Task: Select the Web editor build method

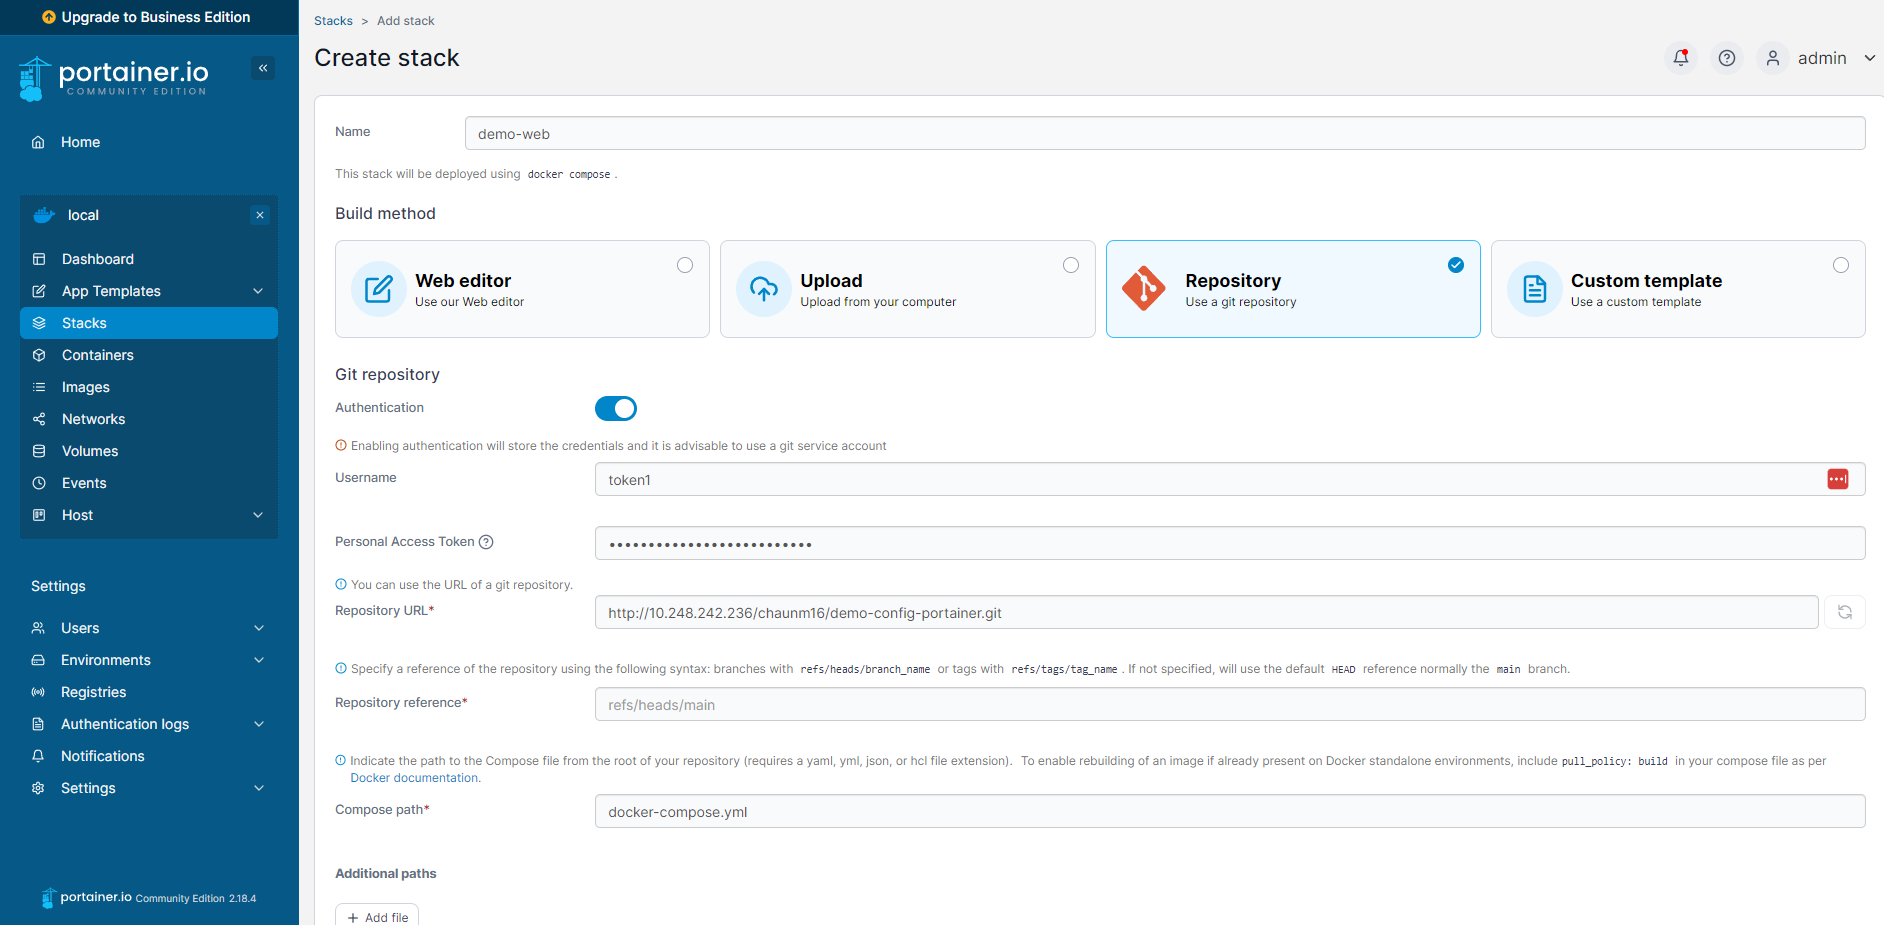Action: point(522,289)
